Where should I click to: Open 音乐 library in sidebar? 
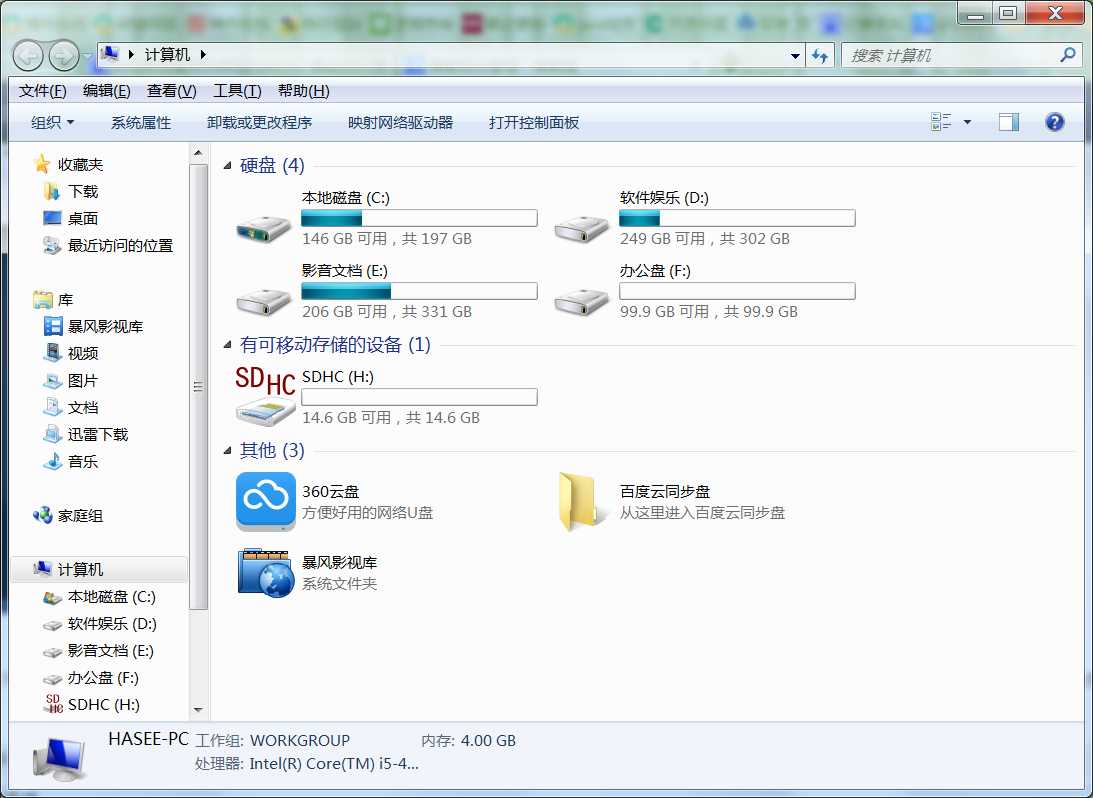(x=83, y=461)
